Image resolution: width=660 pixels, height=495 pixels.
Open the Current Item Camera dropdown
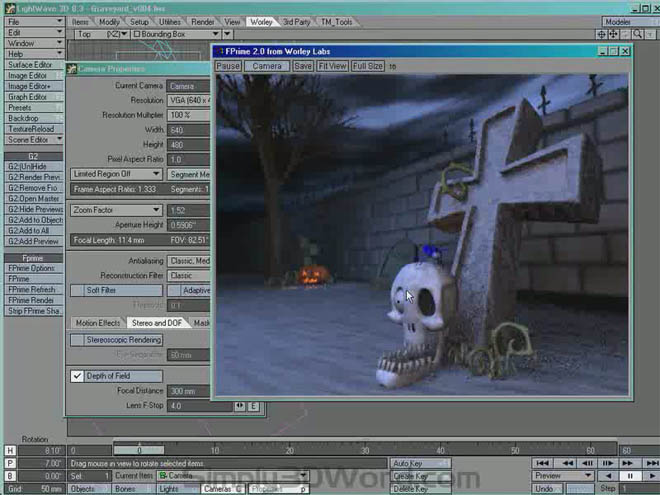[x=232, y=476]
